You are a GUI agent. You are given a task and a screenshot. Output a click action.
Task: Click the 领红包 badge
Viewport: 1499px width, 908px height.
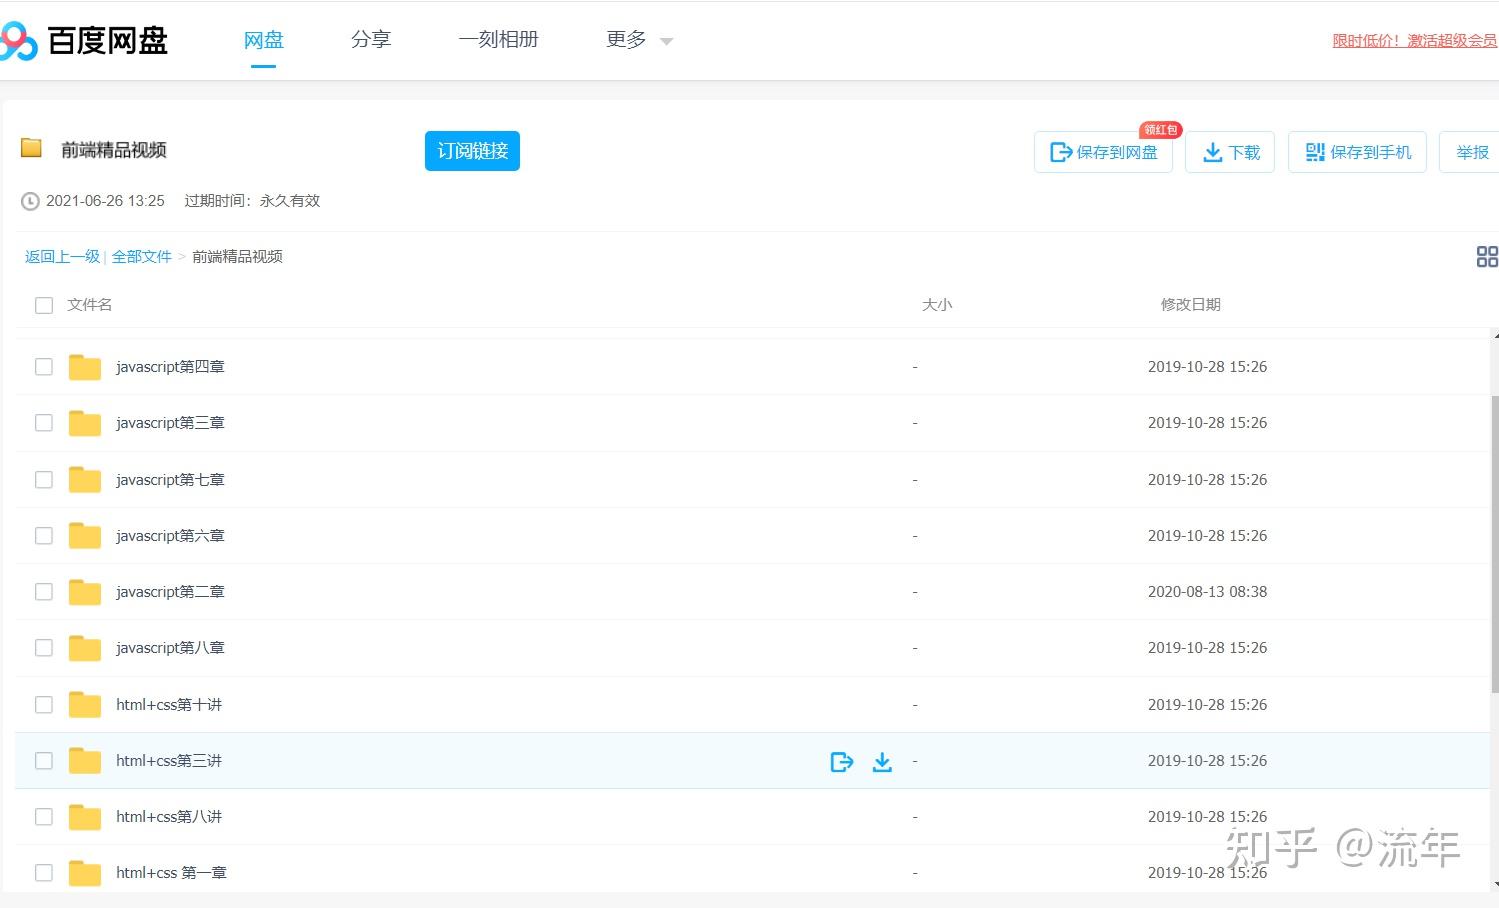point(1161,130)
